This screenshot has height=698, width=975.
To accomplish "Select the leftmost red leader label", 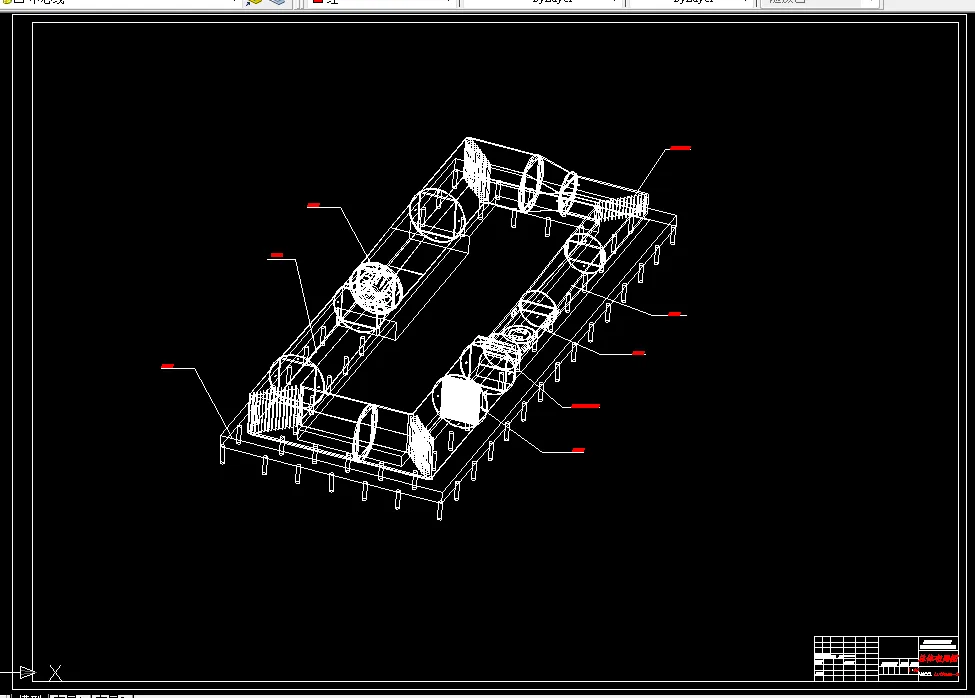I will [167, 366].
